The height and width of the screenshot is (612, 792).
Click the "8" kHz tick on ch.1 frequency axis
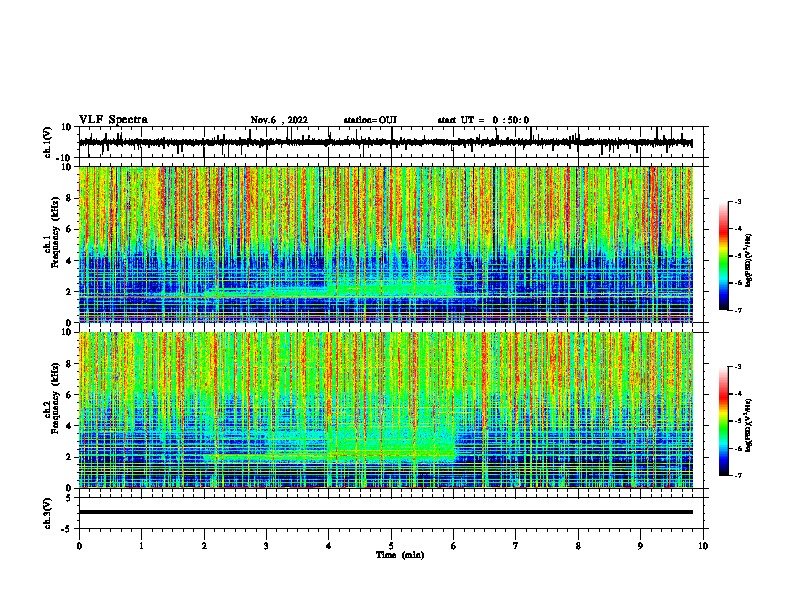click(70, 198)
